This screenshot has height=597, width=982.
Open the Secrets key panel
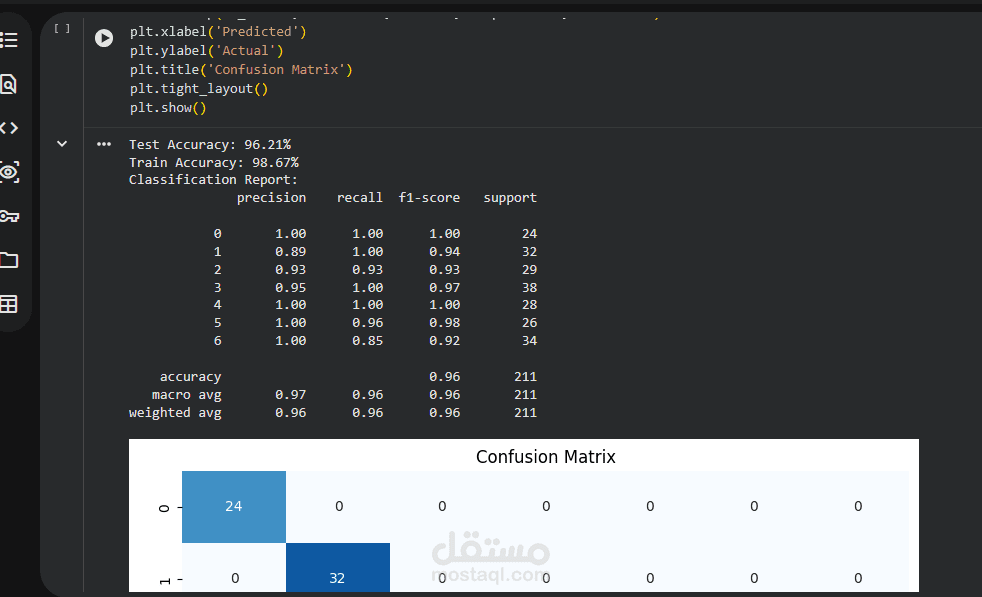coord(8,216)
